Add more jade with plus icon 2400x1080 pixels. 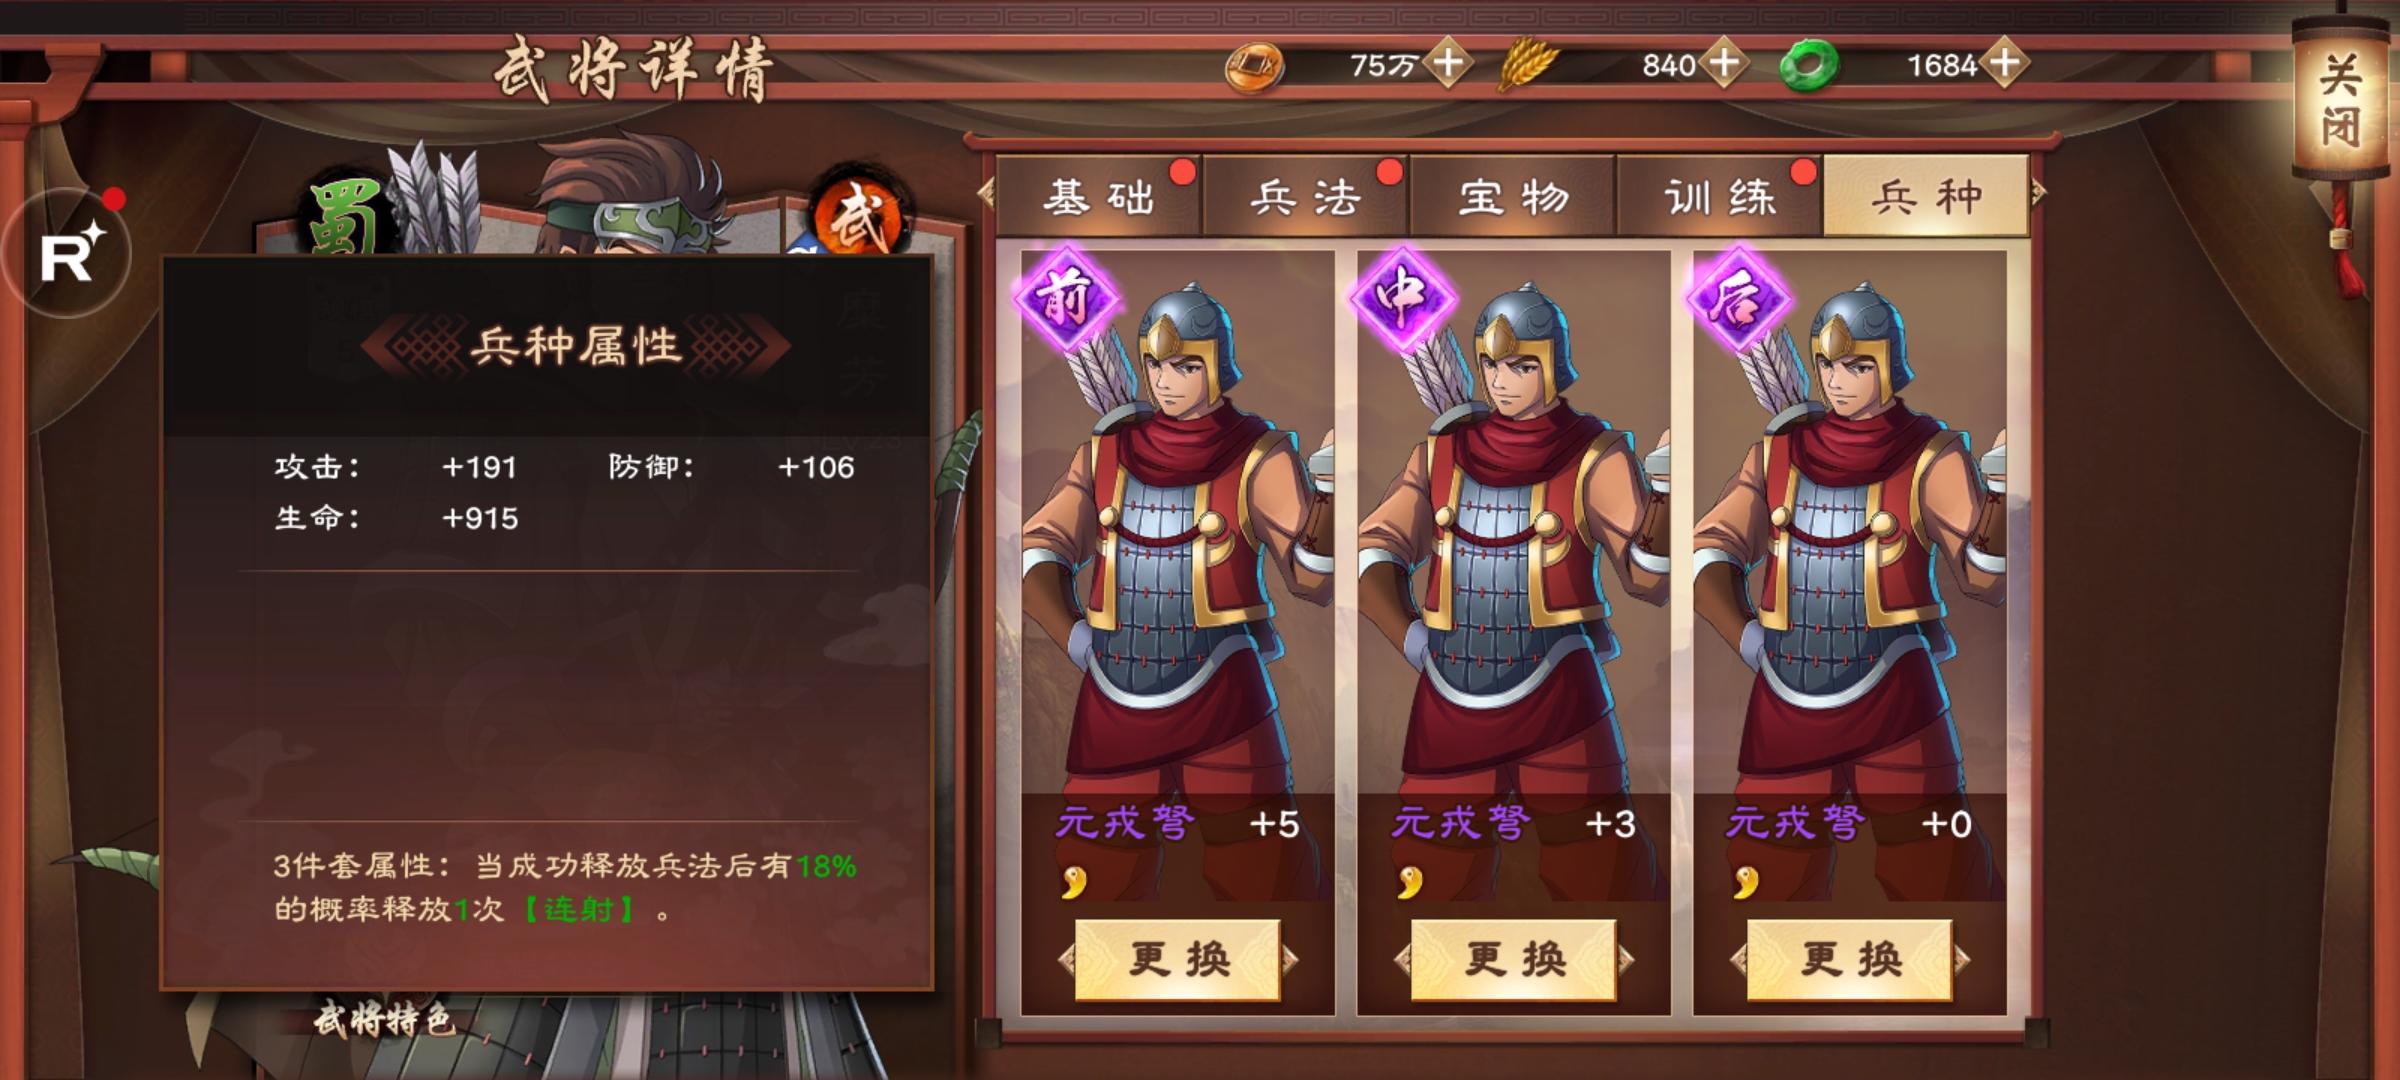tap(2003, 63)
